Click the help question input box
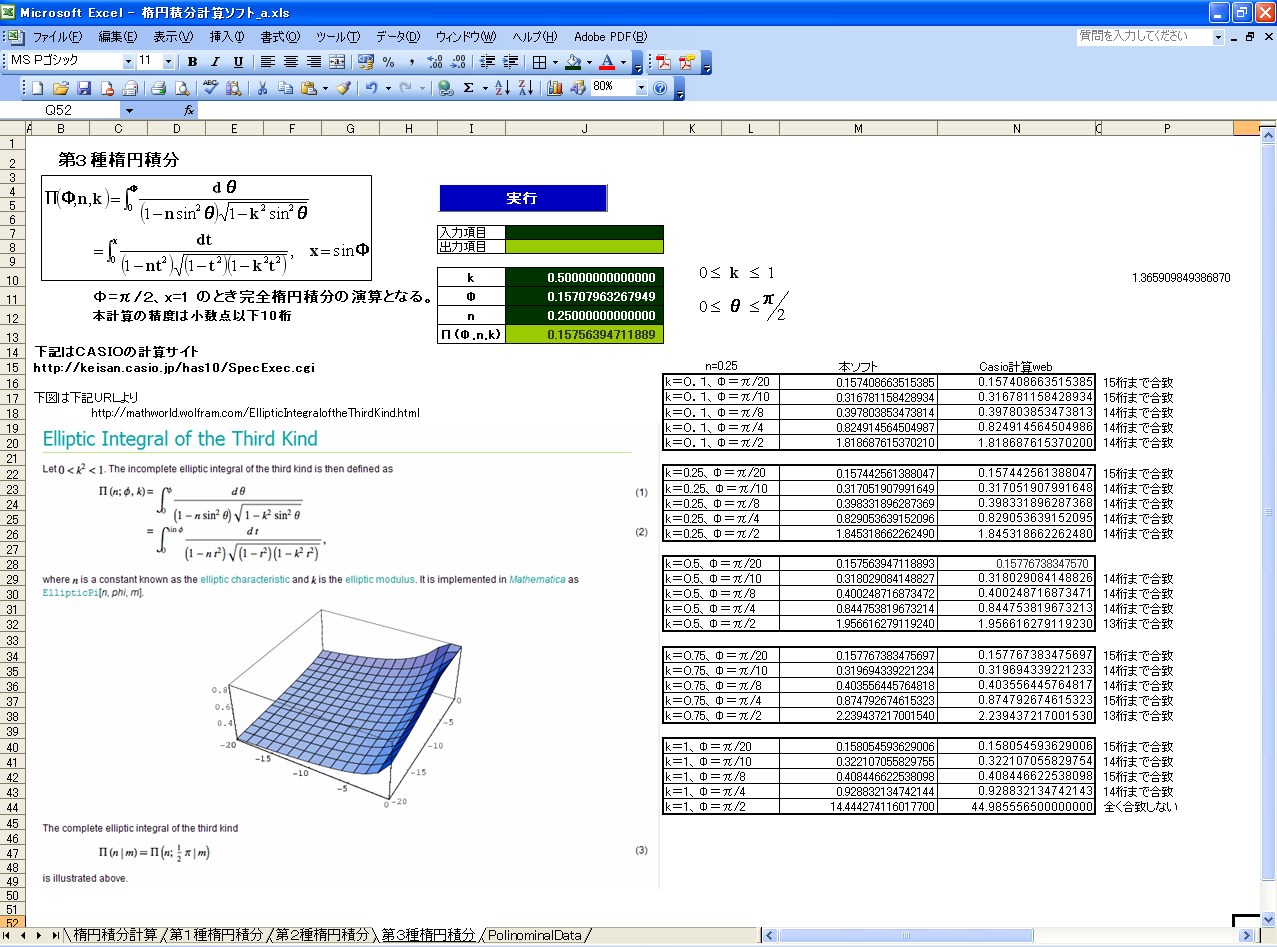Viewport: 1277px width, 947px height. pyautogui.click(x=1145, y=36)
